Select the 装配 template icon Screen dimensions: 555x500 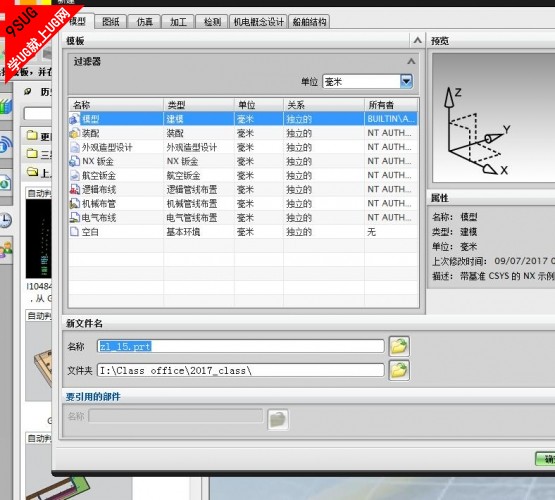(x=75, y=133)
